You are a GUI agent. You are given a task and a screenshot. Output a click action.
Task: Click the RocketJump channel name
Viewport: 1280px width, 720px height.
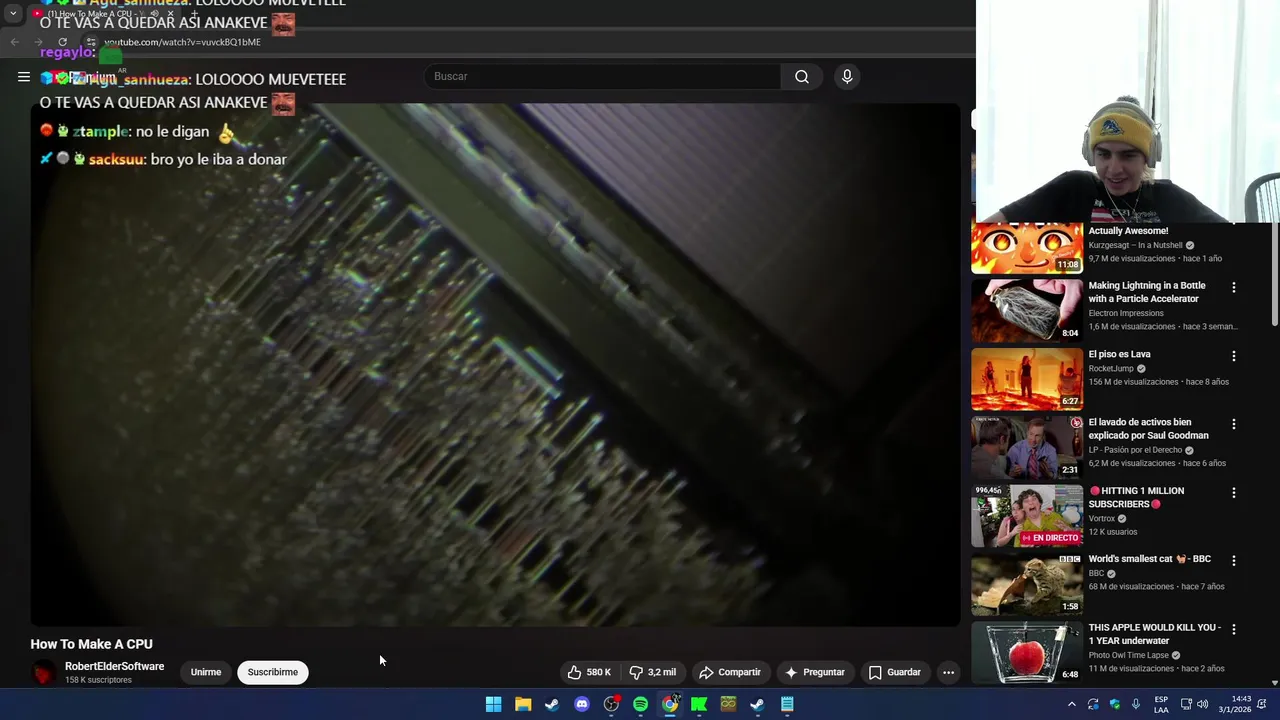click(1111, 368)
